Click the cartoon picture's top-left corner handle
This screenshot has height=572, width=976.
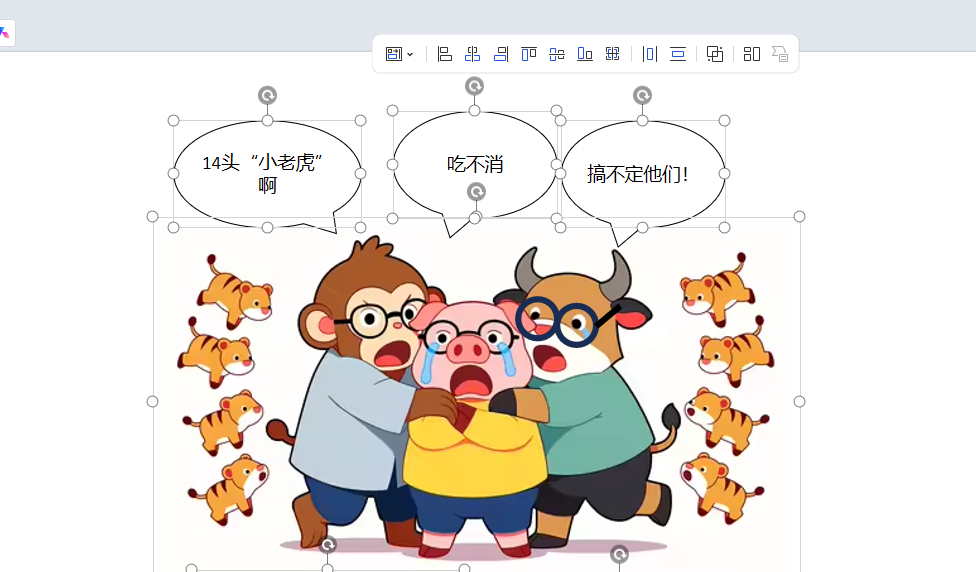pyautogui.click(x=152, y=217)
